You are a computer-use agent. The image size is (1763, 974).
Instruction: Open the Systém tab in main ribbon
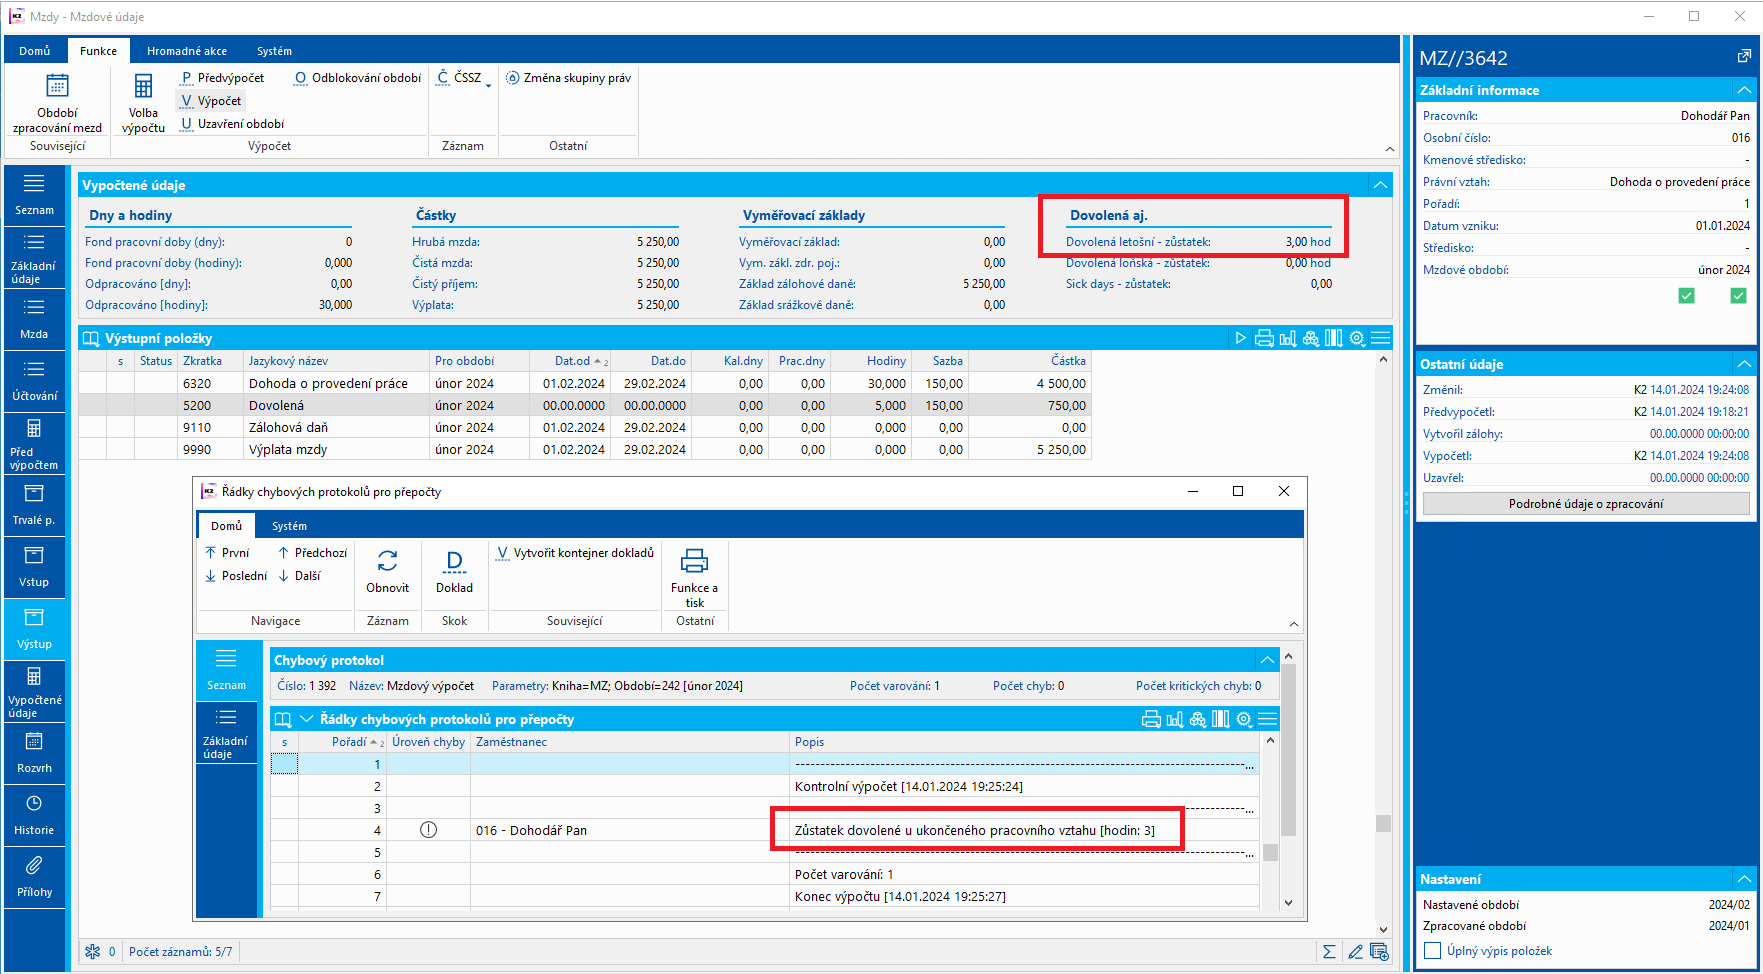pyautogui.click(x=274, y=51)
